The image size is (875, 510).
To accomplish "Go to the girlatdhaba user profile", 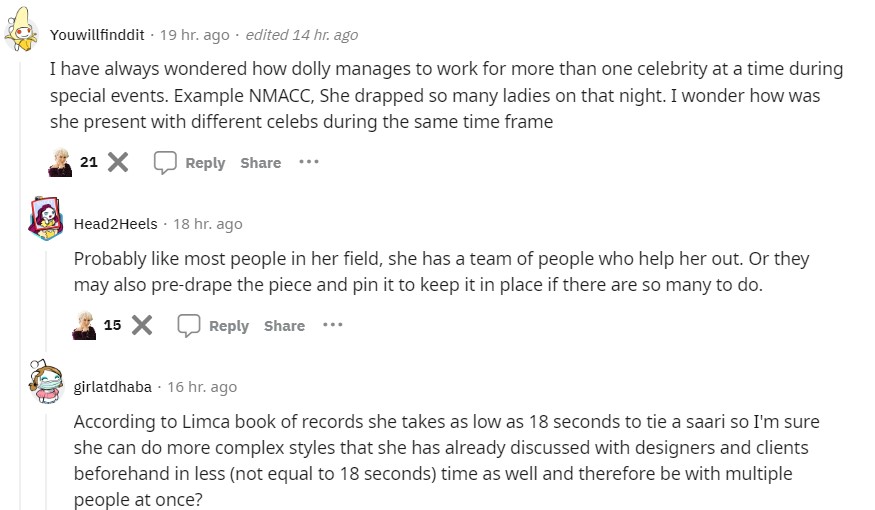I will pos(113,387).
